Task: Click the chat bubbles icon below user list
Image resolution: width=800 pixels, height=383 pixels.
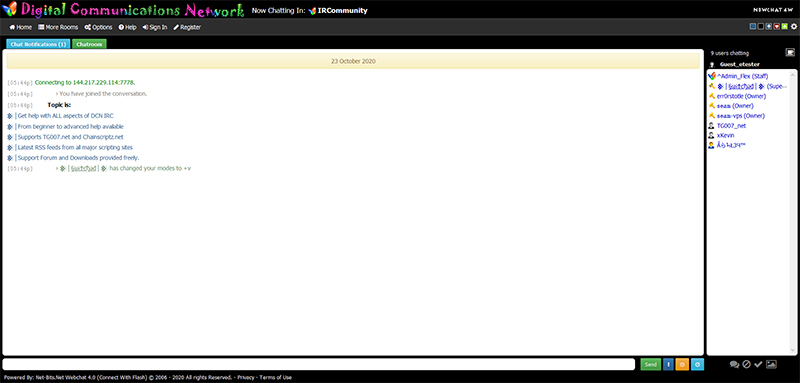Action: (x=734, y=364)
